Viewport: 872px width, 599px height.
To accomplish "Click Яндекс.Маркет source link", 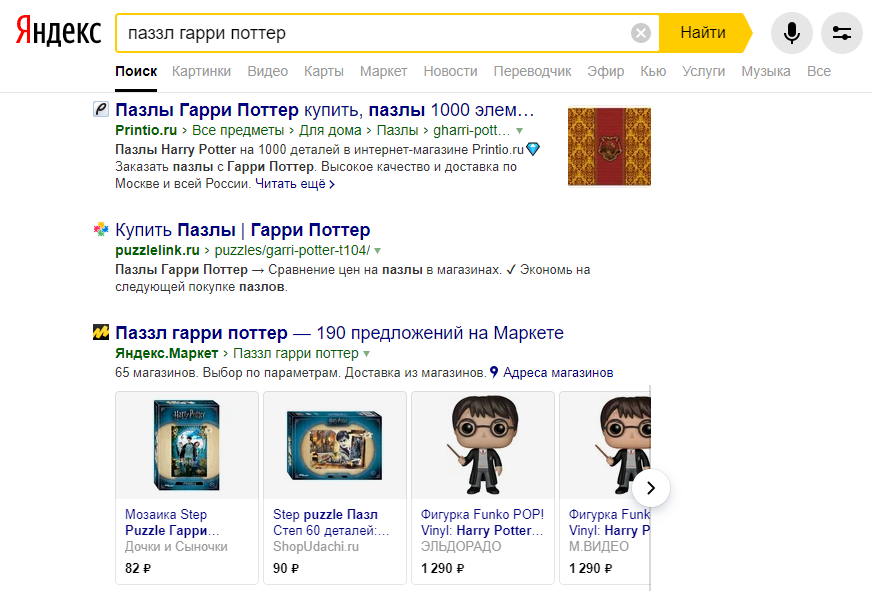I will pyautogui.click(x=166, y=353).
